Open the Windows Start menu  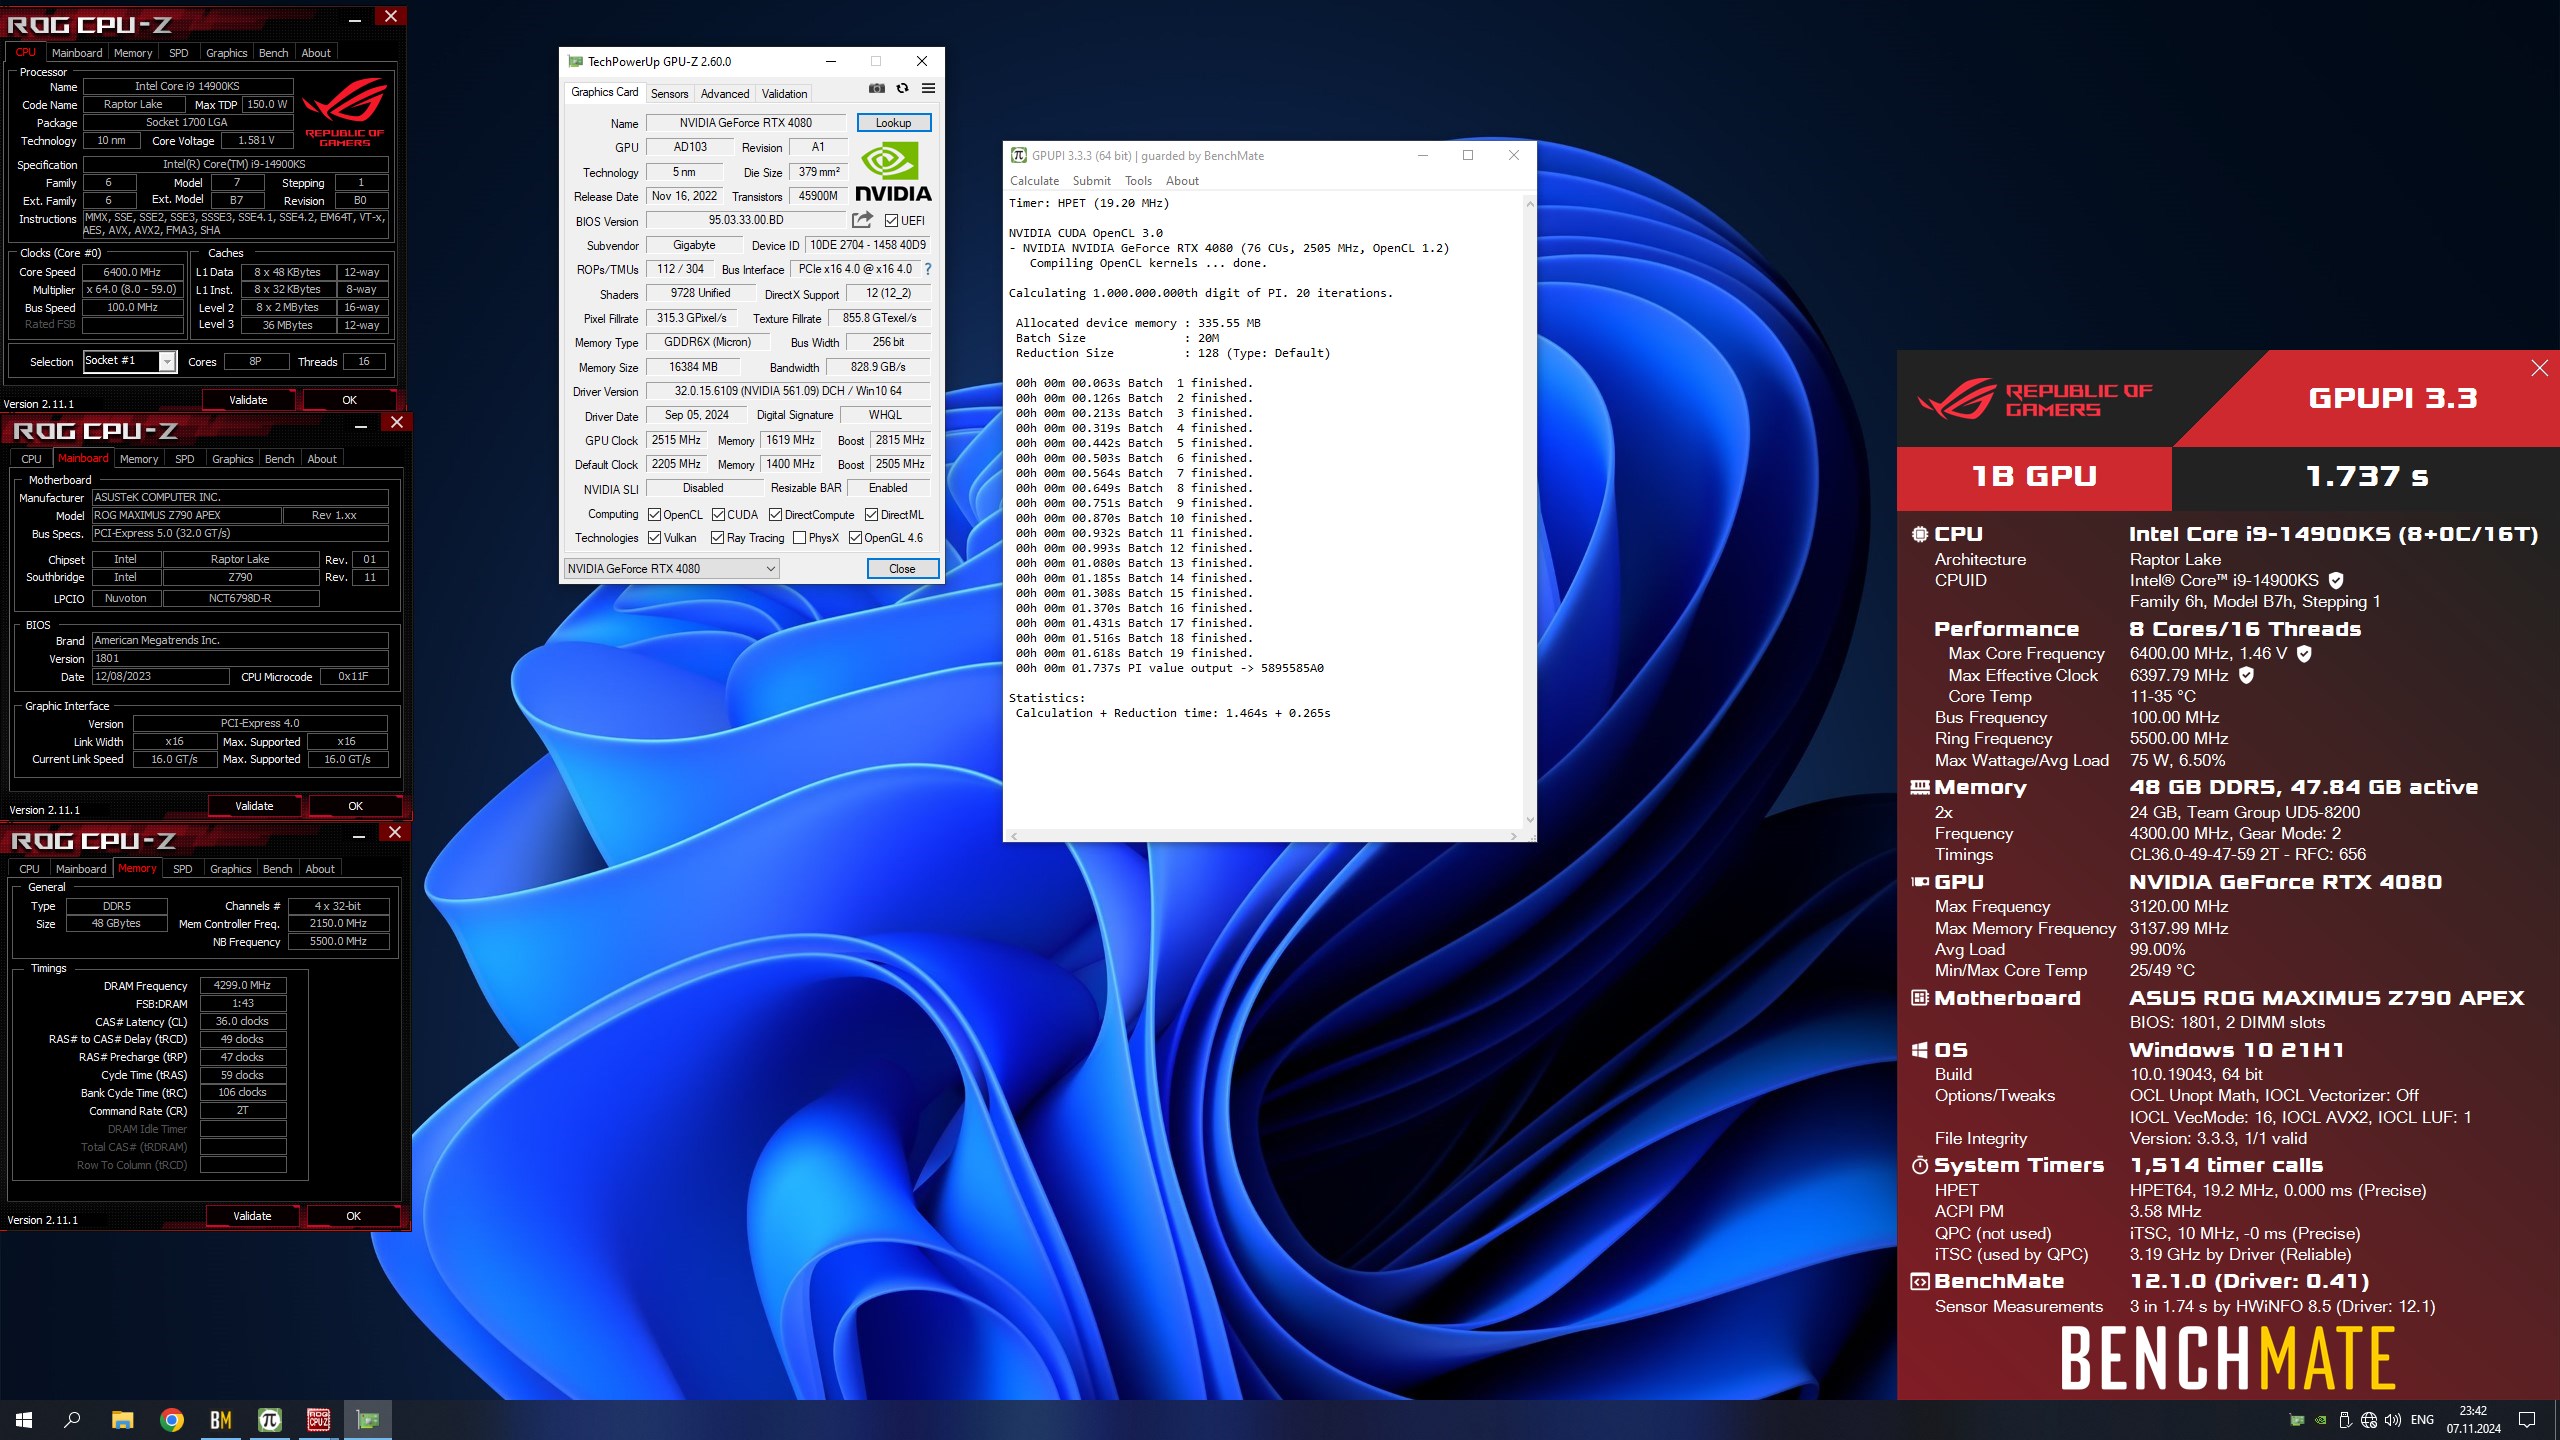tap(24, 1420)
